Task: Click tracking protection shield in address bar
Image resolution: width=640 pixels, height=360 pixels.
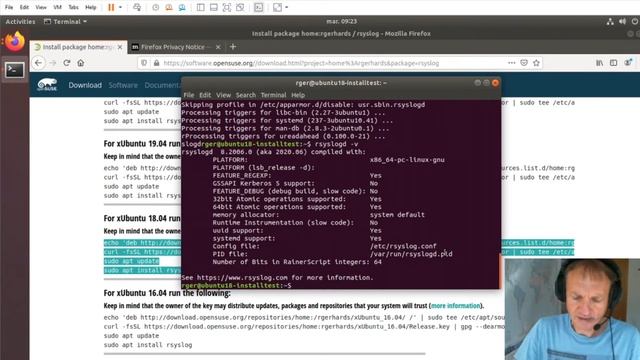Action: click(x=144, y=63)
